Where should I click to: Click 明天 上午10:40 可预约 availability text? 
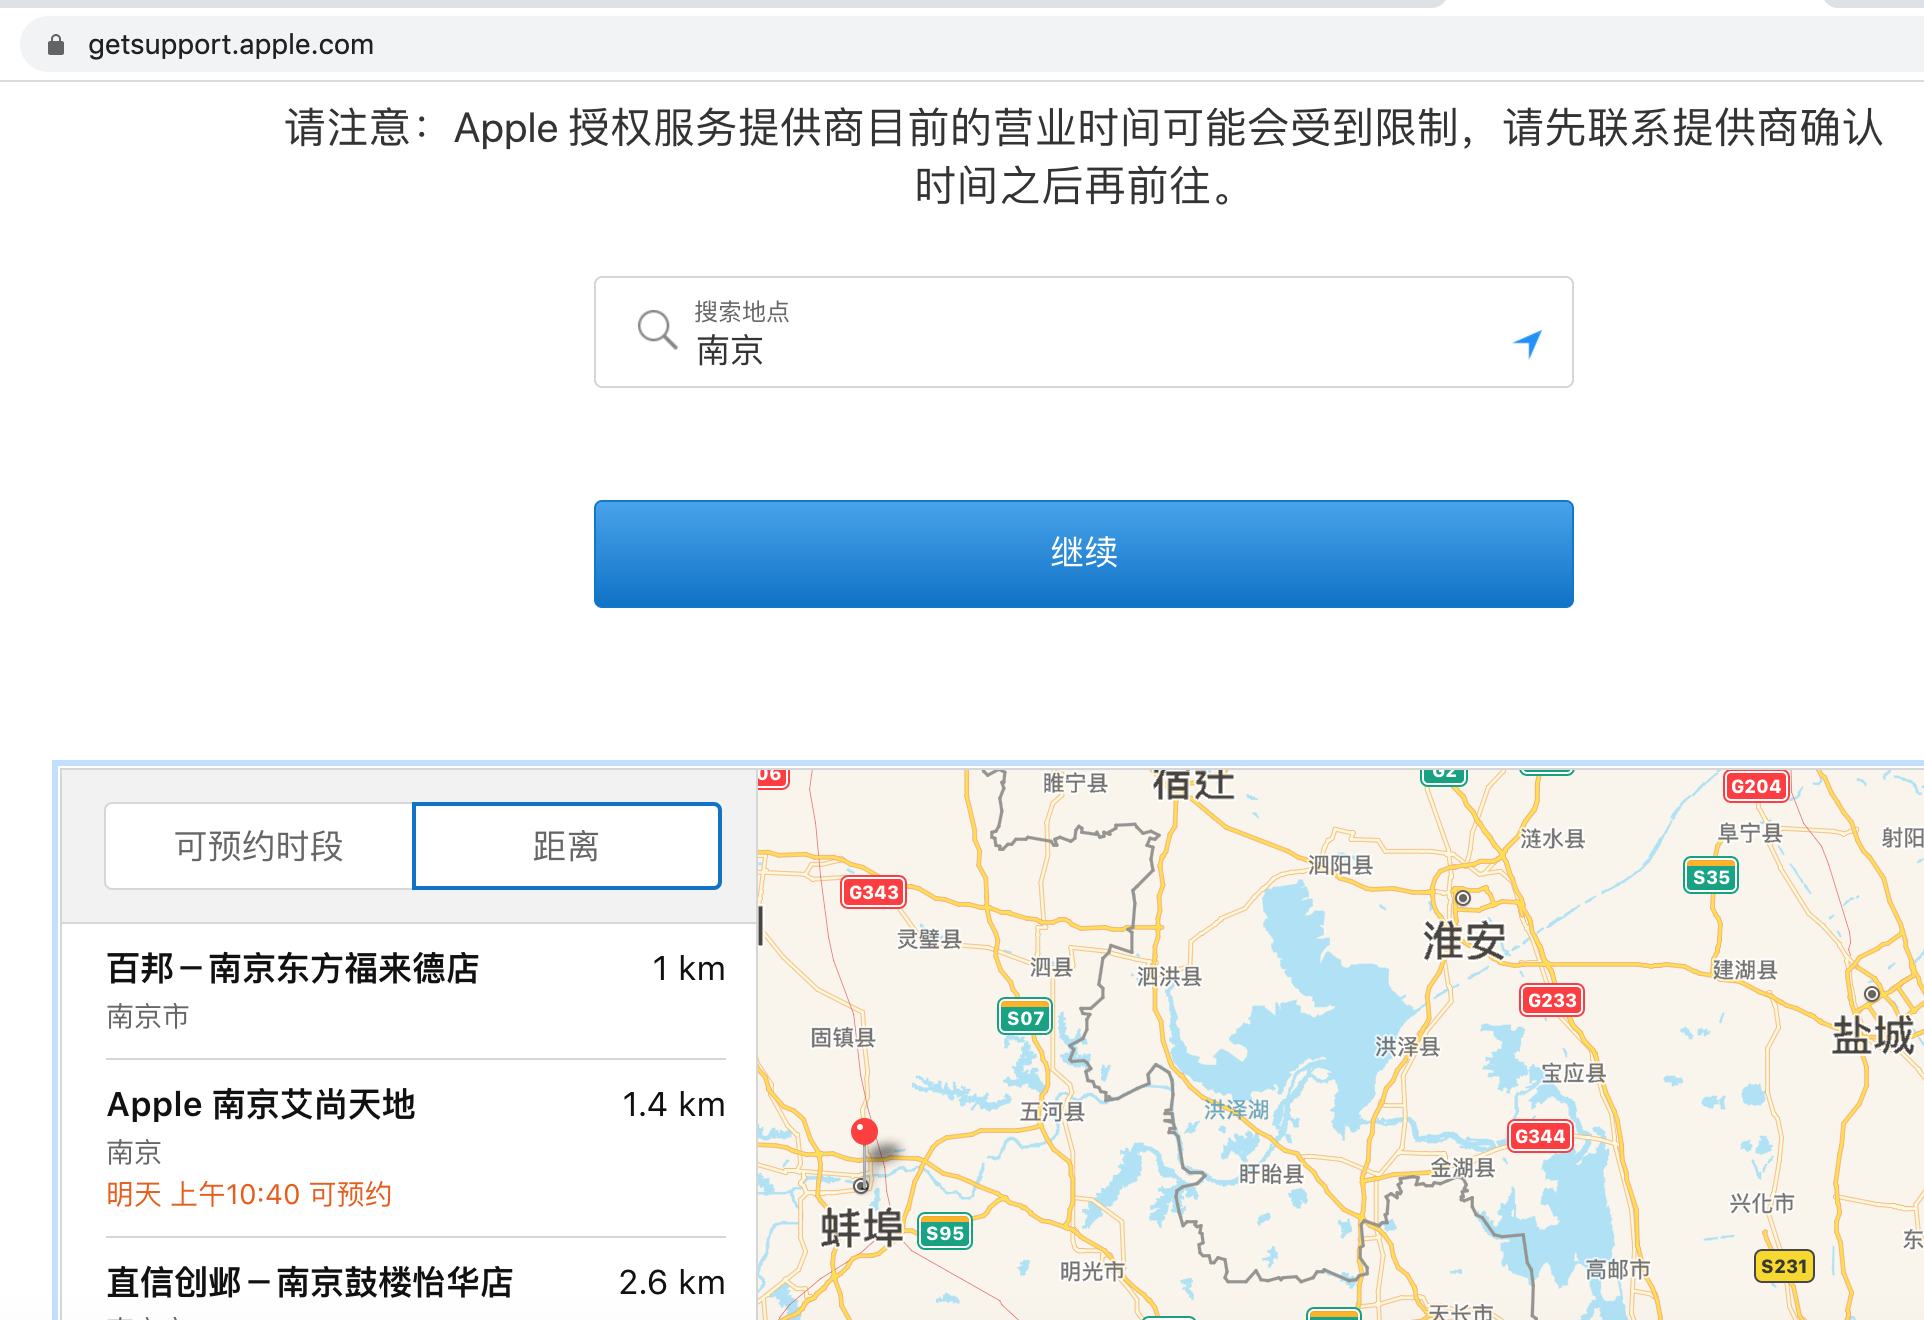coord(249,1194)
